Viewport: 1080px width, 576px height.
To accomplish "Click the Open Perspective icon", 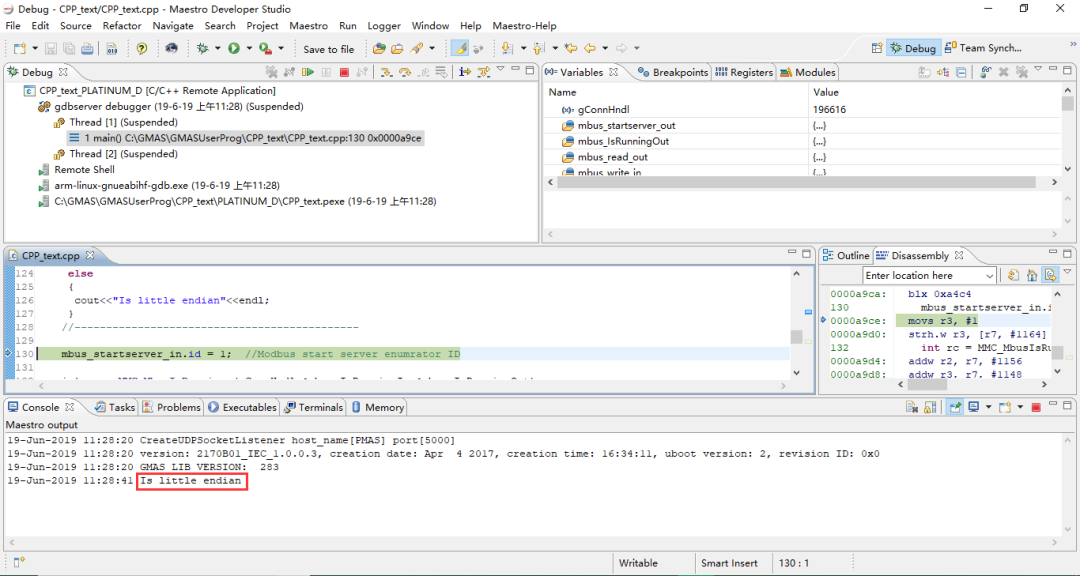I will point(877,48).
